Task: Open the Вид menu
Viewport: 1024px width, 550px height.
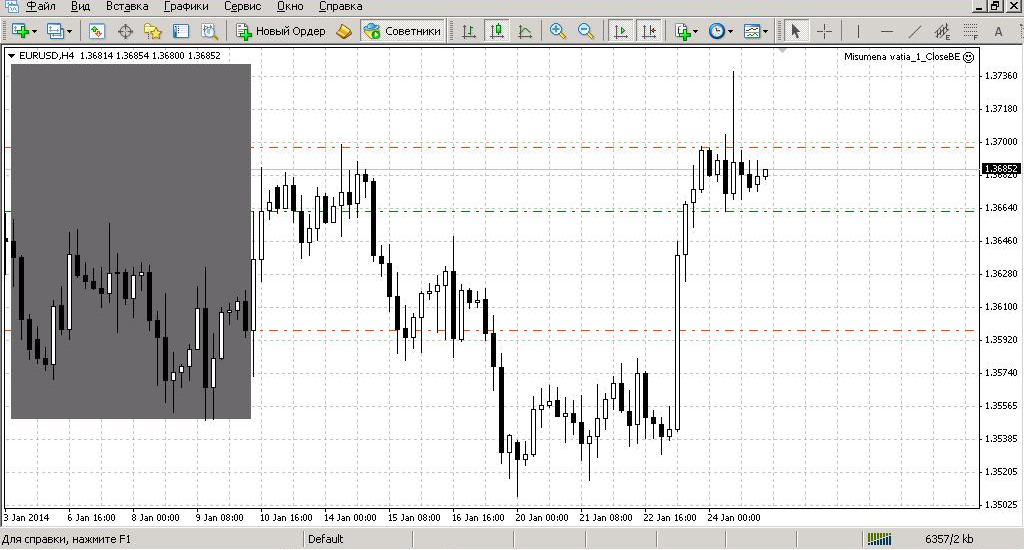Action: click(80, 7)
